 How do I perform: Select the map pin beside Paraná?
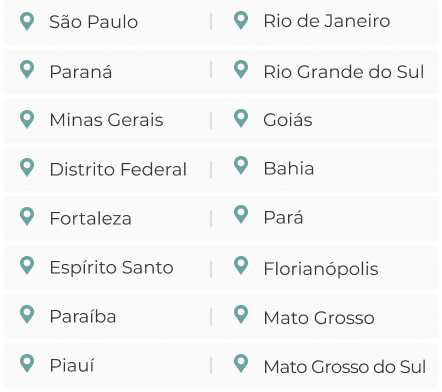tap(27, 70)
